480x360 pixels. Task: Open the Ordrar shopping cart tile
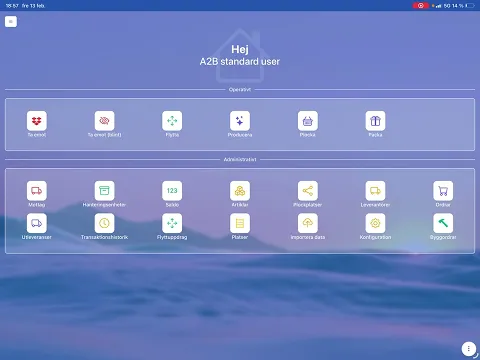pos(443,191)
